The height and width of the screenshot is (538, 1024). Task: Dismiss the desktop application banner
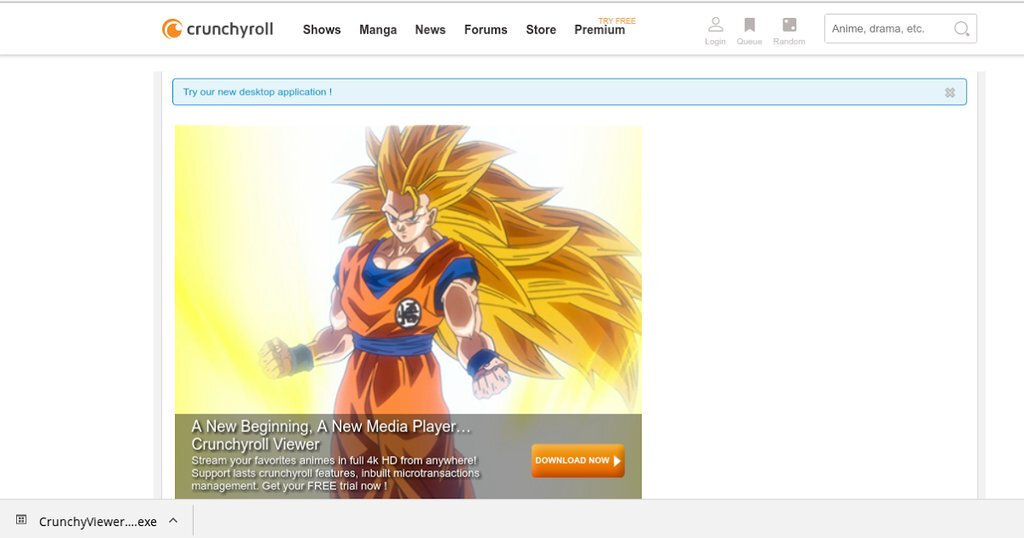[x=950, y=93]
